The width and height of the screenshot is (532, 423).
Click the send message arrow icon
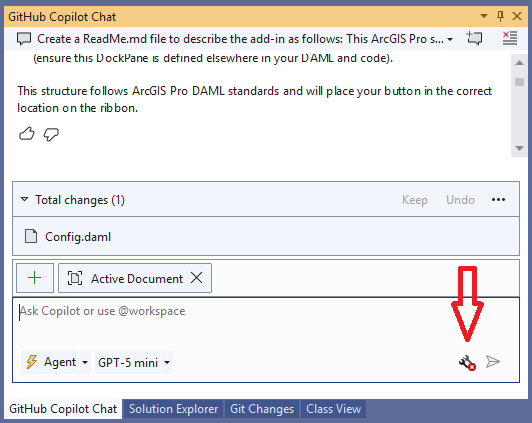point(493,362)
